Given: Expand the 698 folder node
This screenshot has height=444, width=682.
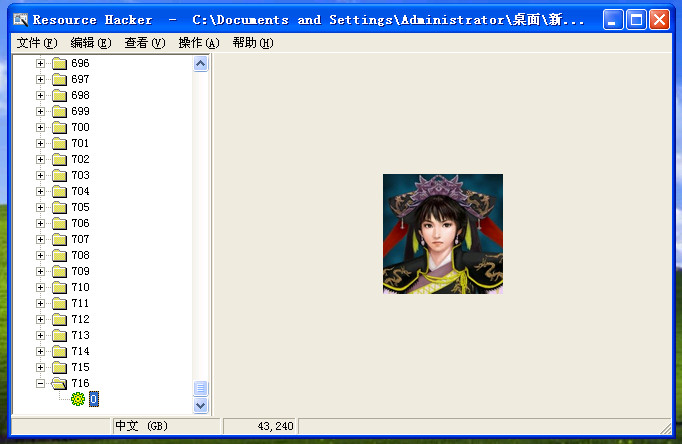Looking at the screenshot, I should click(x=40, y=96).
